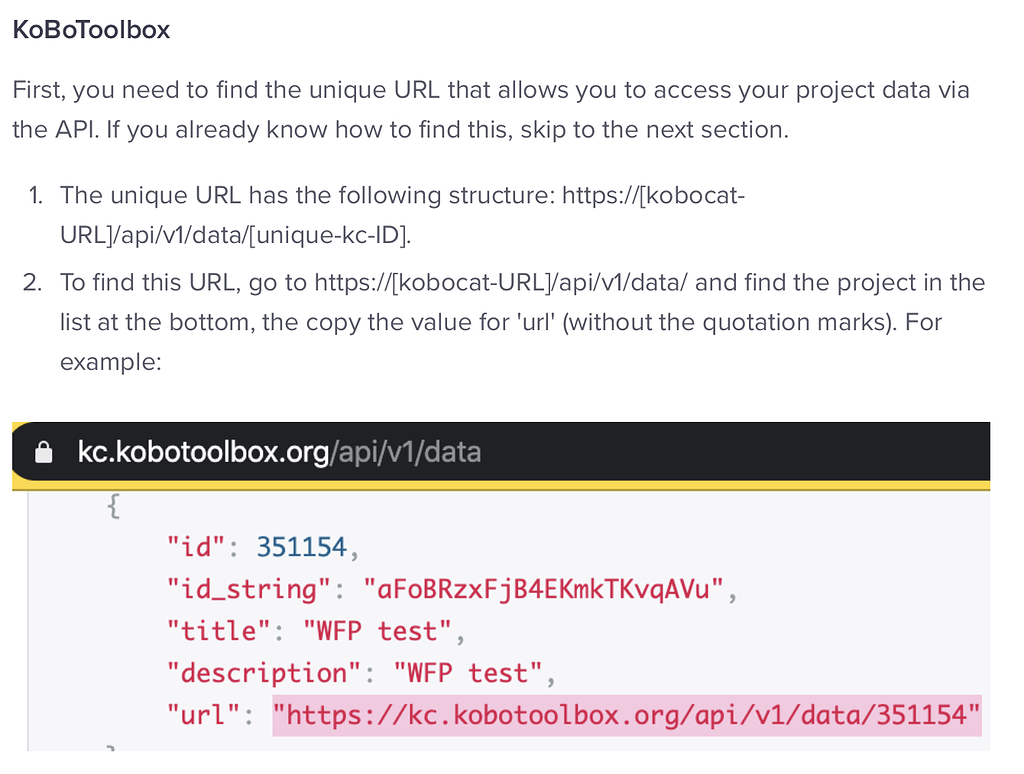
Task: Click the yellow highlight bar under the address bar
Action: (500, 486)
